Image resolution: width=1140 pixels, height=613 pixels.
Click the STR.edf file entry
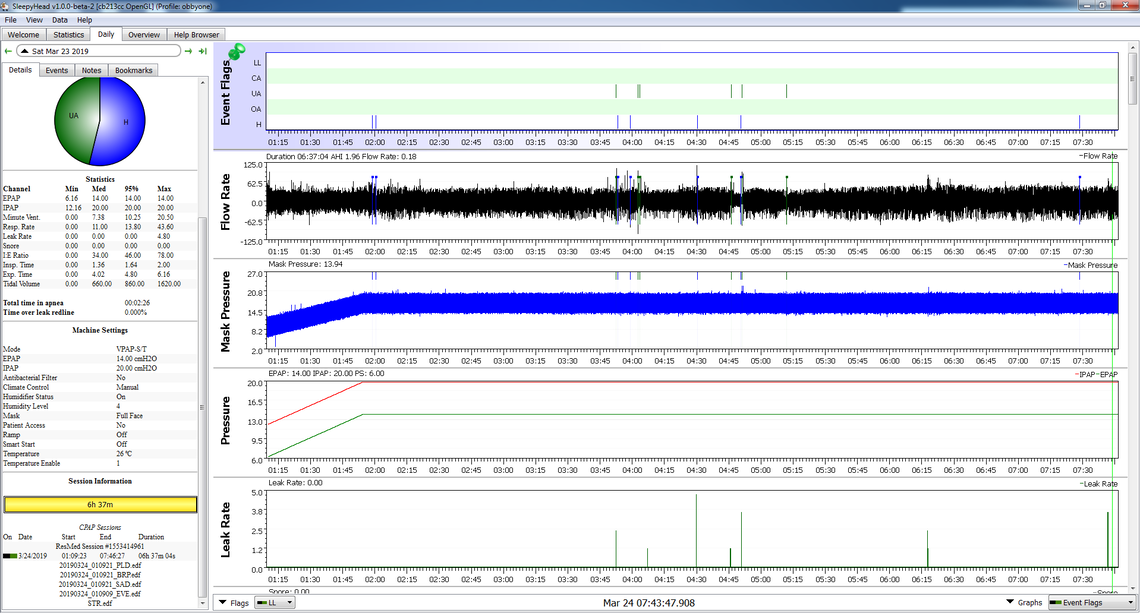pyautogui.click(x=100, y=603)
